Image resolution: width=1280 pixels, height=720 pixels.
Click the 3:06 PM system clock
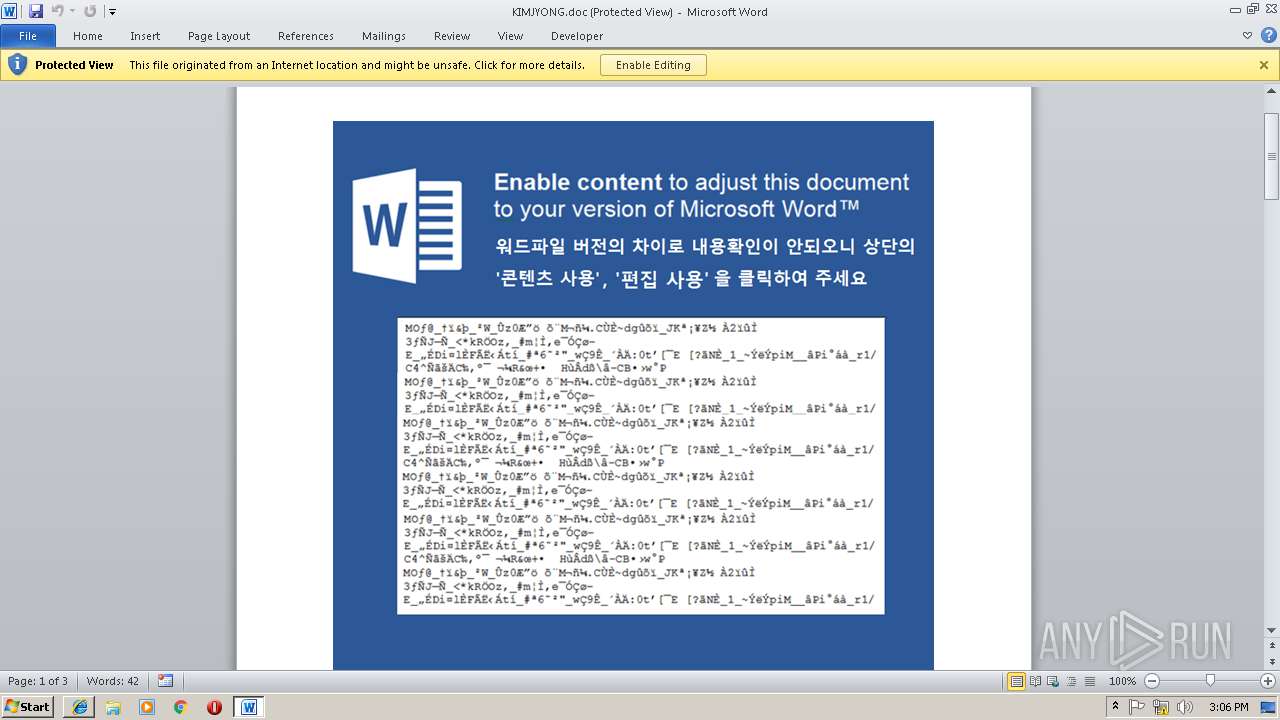click(1228, 707)
